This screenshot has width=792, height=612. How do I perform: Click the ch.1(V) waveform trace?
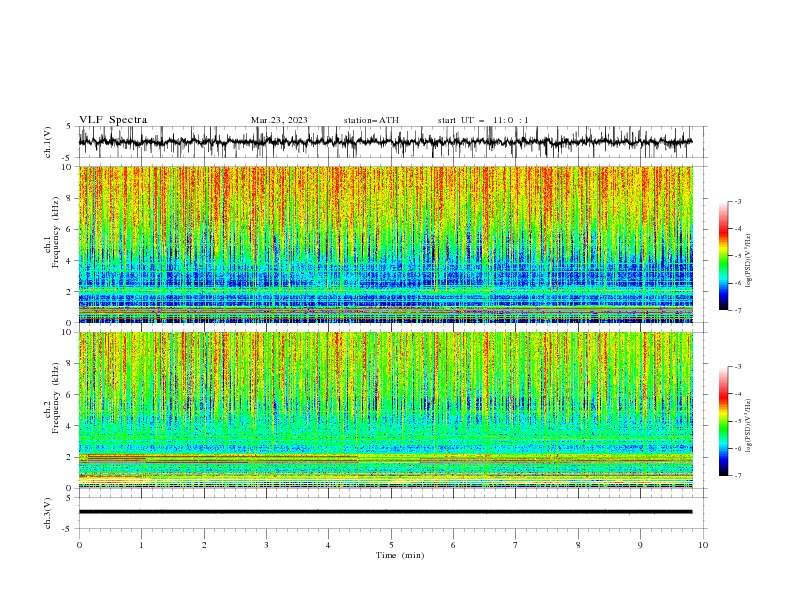pos(385,142)
